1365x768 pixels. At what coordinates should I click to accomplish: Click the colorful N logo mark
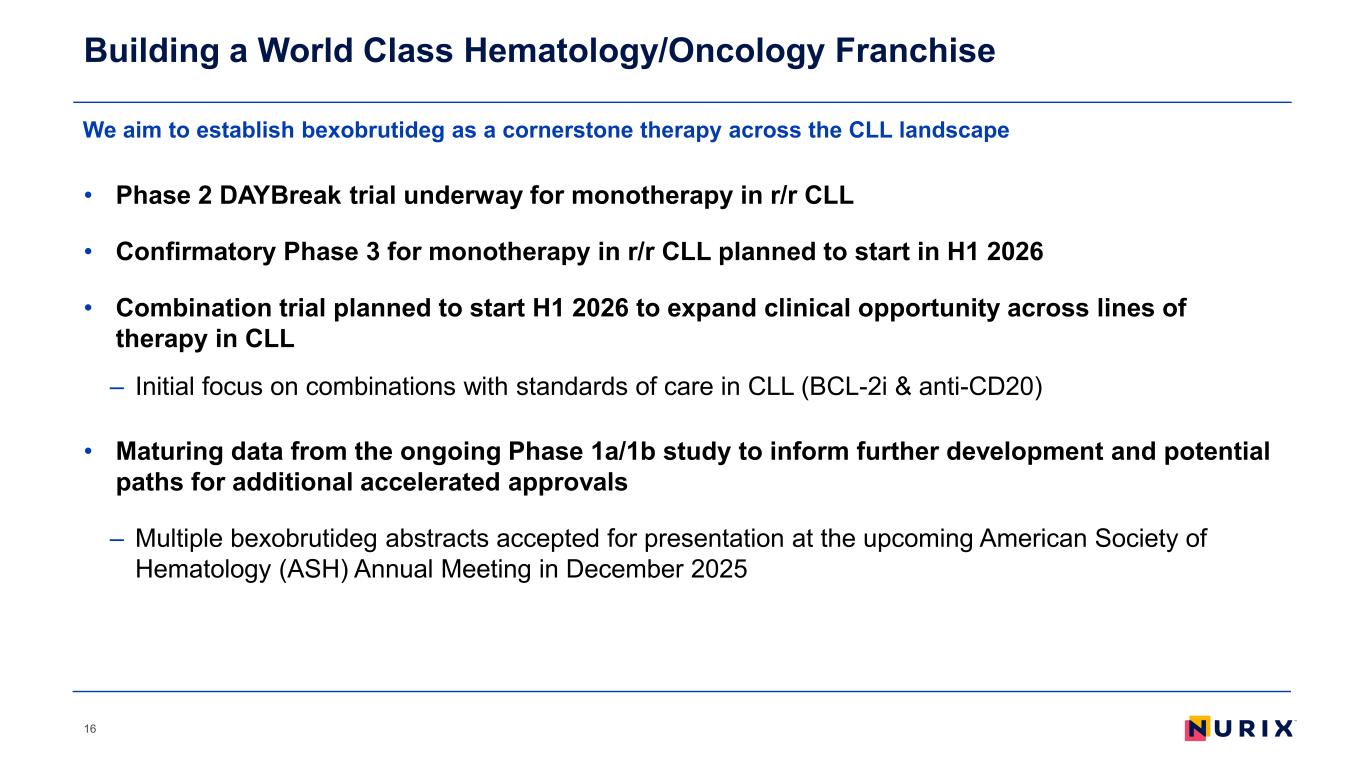1199,729
